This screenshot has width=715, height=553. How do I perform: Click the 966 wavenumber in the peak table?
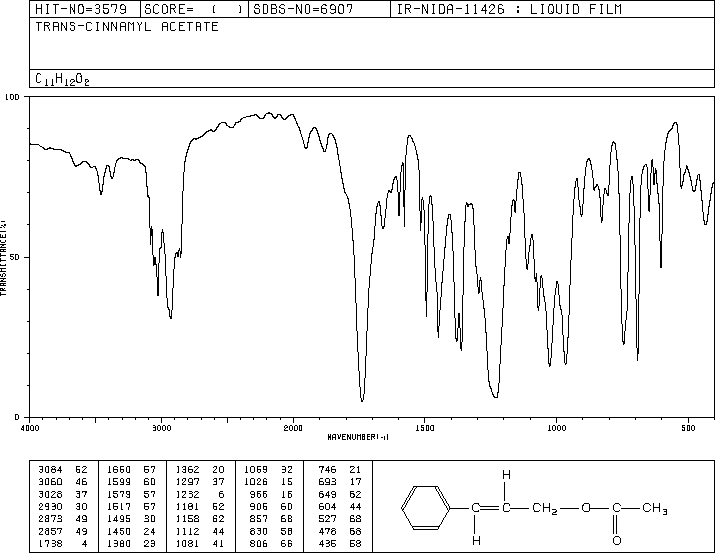click(259, 494)
